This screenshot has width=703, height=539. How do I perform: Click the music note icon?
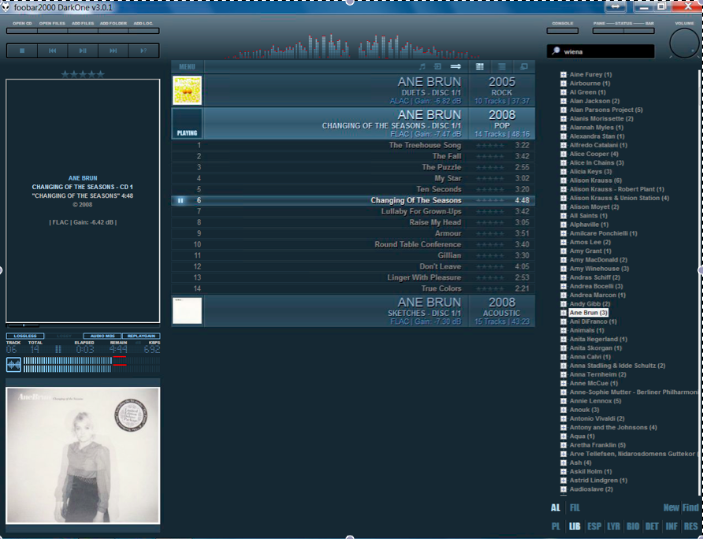point(422,67)
